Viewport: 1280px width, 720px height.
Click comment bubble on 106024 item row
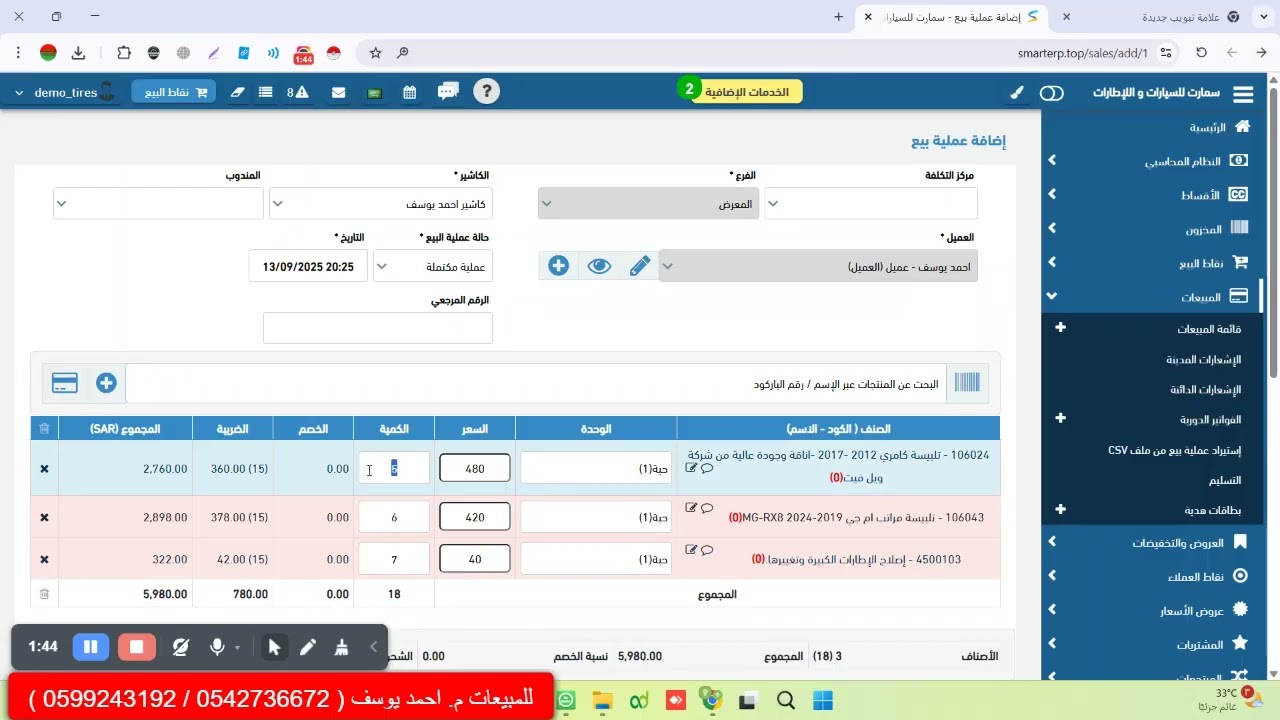(x=707, y=468)
